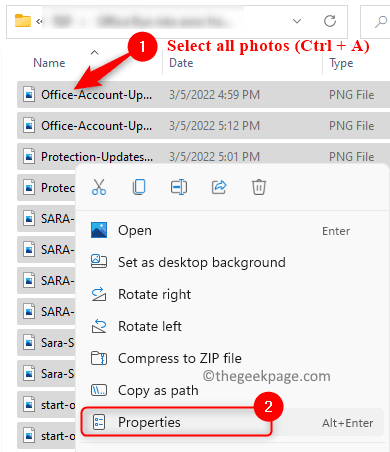
Task: Click the back chevrons in address path
Action: pos(39,22)
